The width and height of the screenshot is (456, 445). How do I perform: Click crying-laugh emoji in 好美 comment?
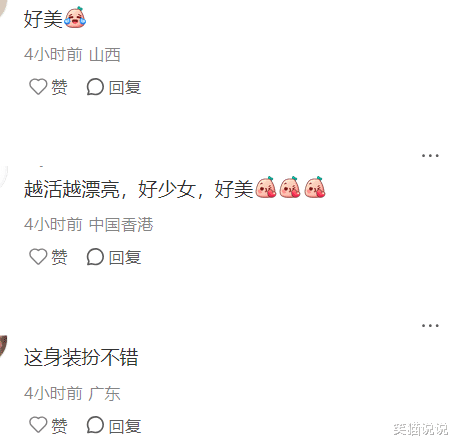(x=75, y=17)
